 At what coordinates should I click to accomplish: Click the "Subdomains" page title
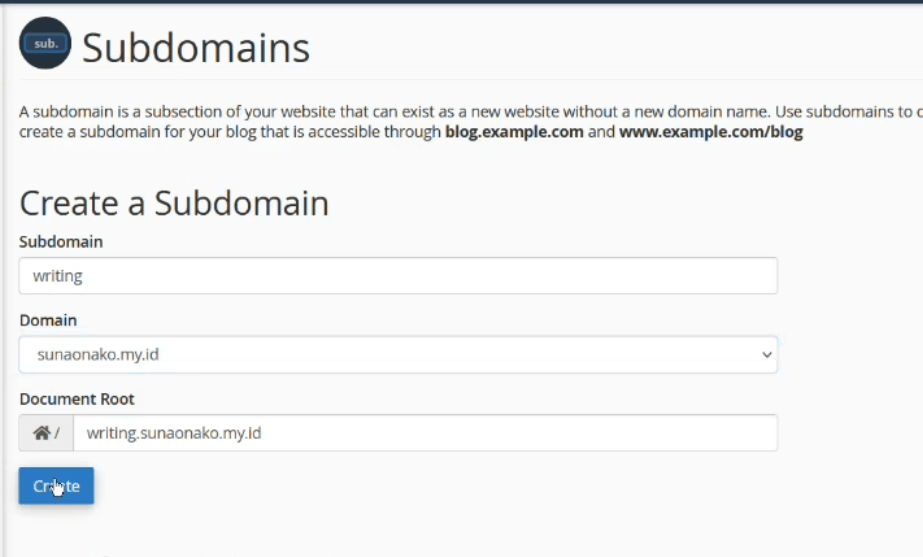[196, 47]
